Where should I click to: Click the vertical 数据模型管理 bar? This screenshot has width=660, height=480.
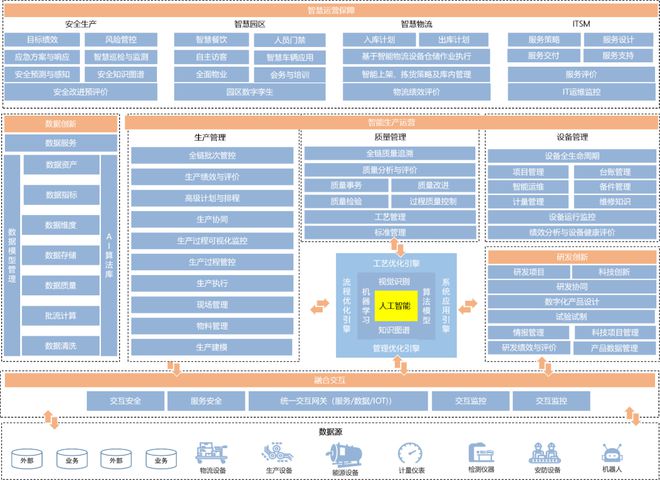click(x=12, y=255)
